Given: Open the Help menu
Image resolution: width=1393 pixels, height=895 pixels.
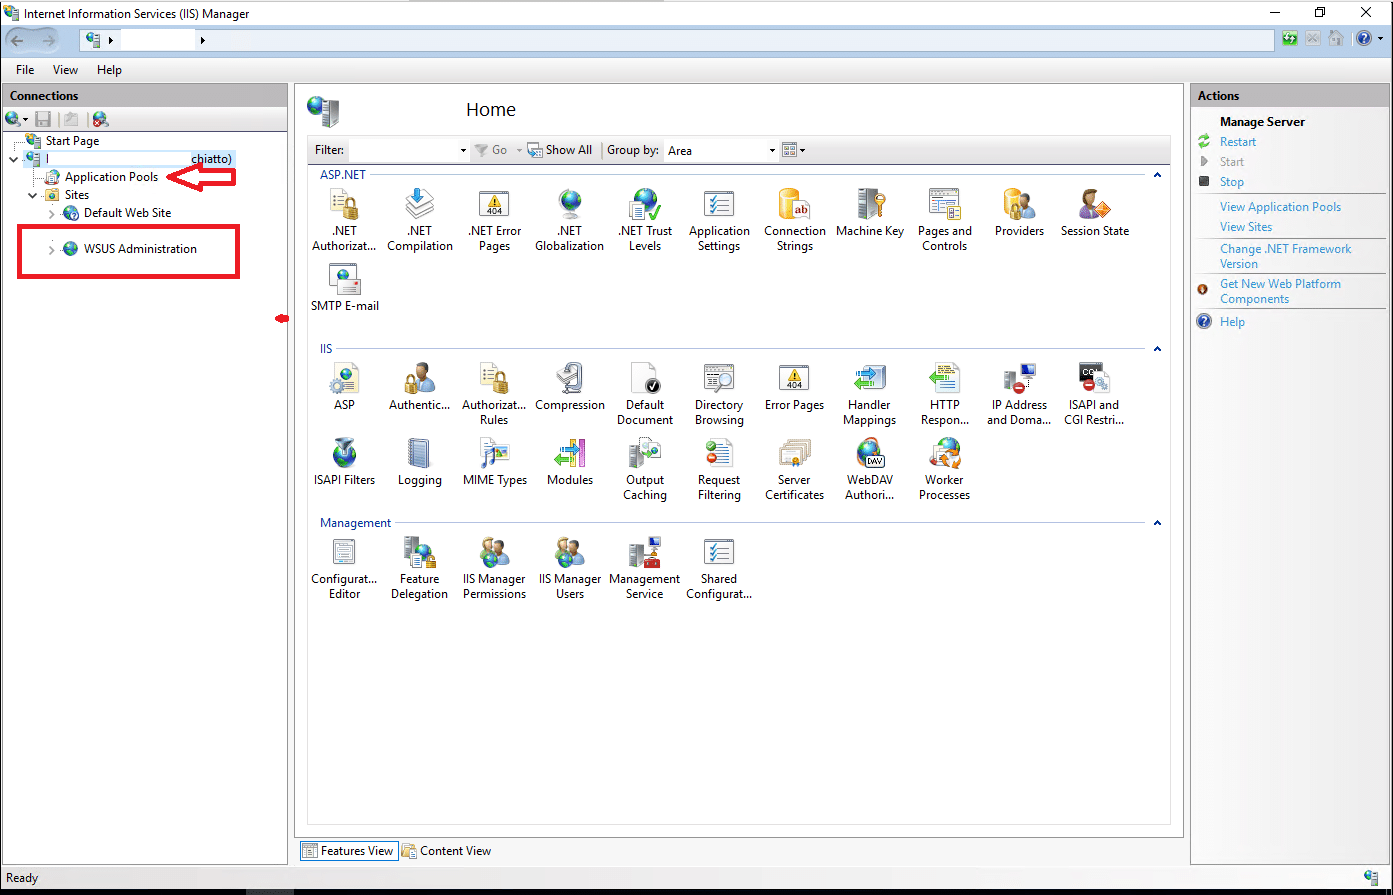Looking at the screenshot, I should pyautogui.click(x=109, y=70).
